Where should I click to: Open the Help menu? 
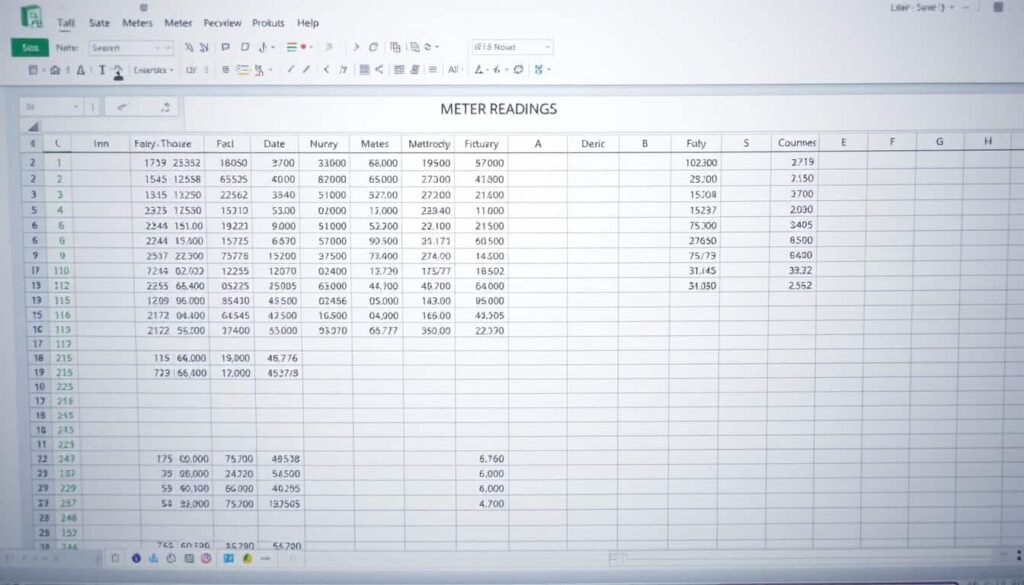coord(308,22)
